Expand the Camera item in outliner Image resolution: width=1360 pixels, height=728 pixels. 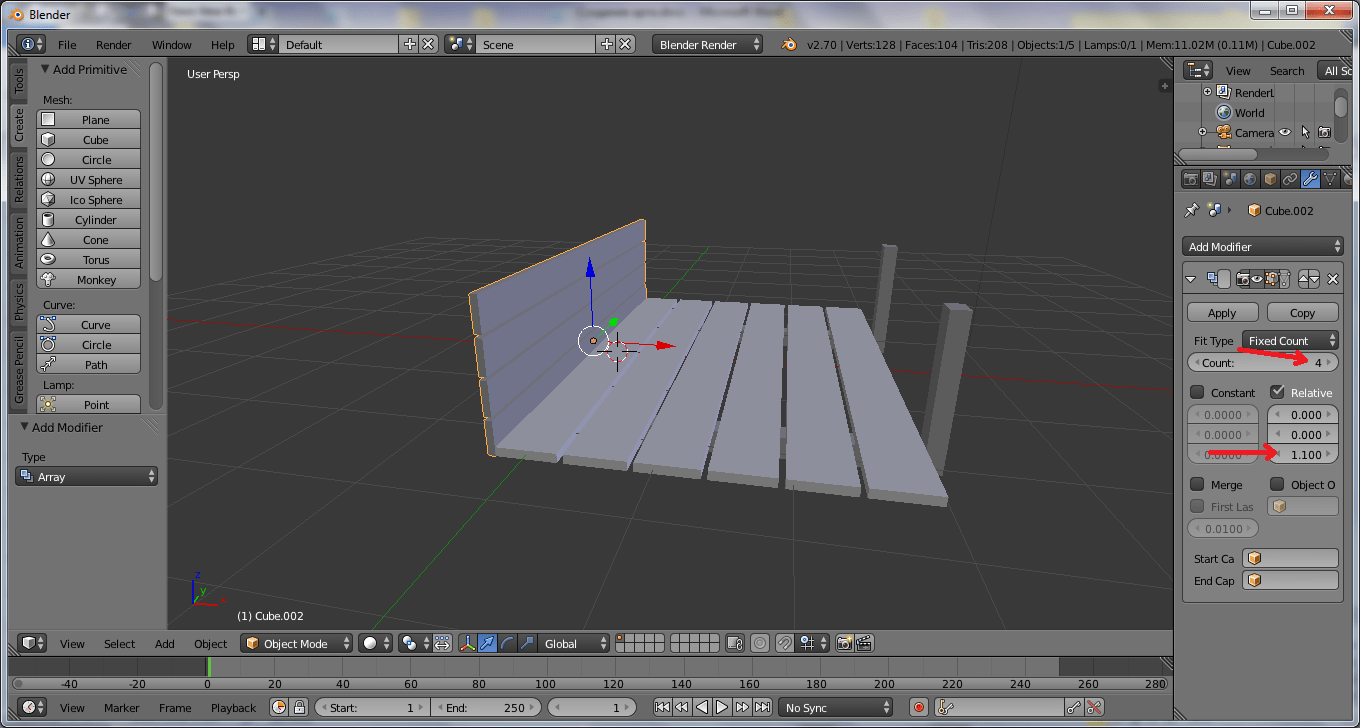point(1202,132)
